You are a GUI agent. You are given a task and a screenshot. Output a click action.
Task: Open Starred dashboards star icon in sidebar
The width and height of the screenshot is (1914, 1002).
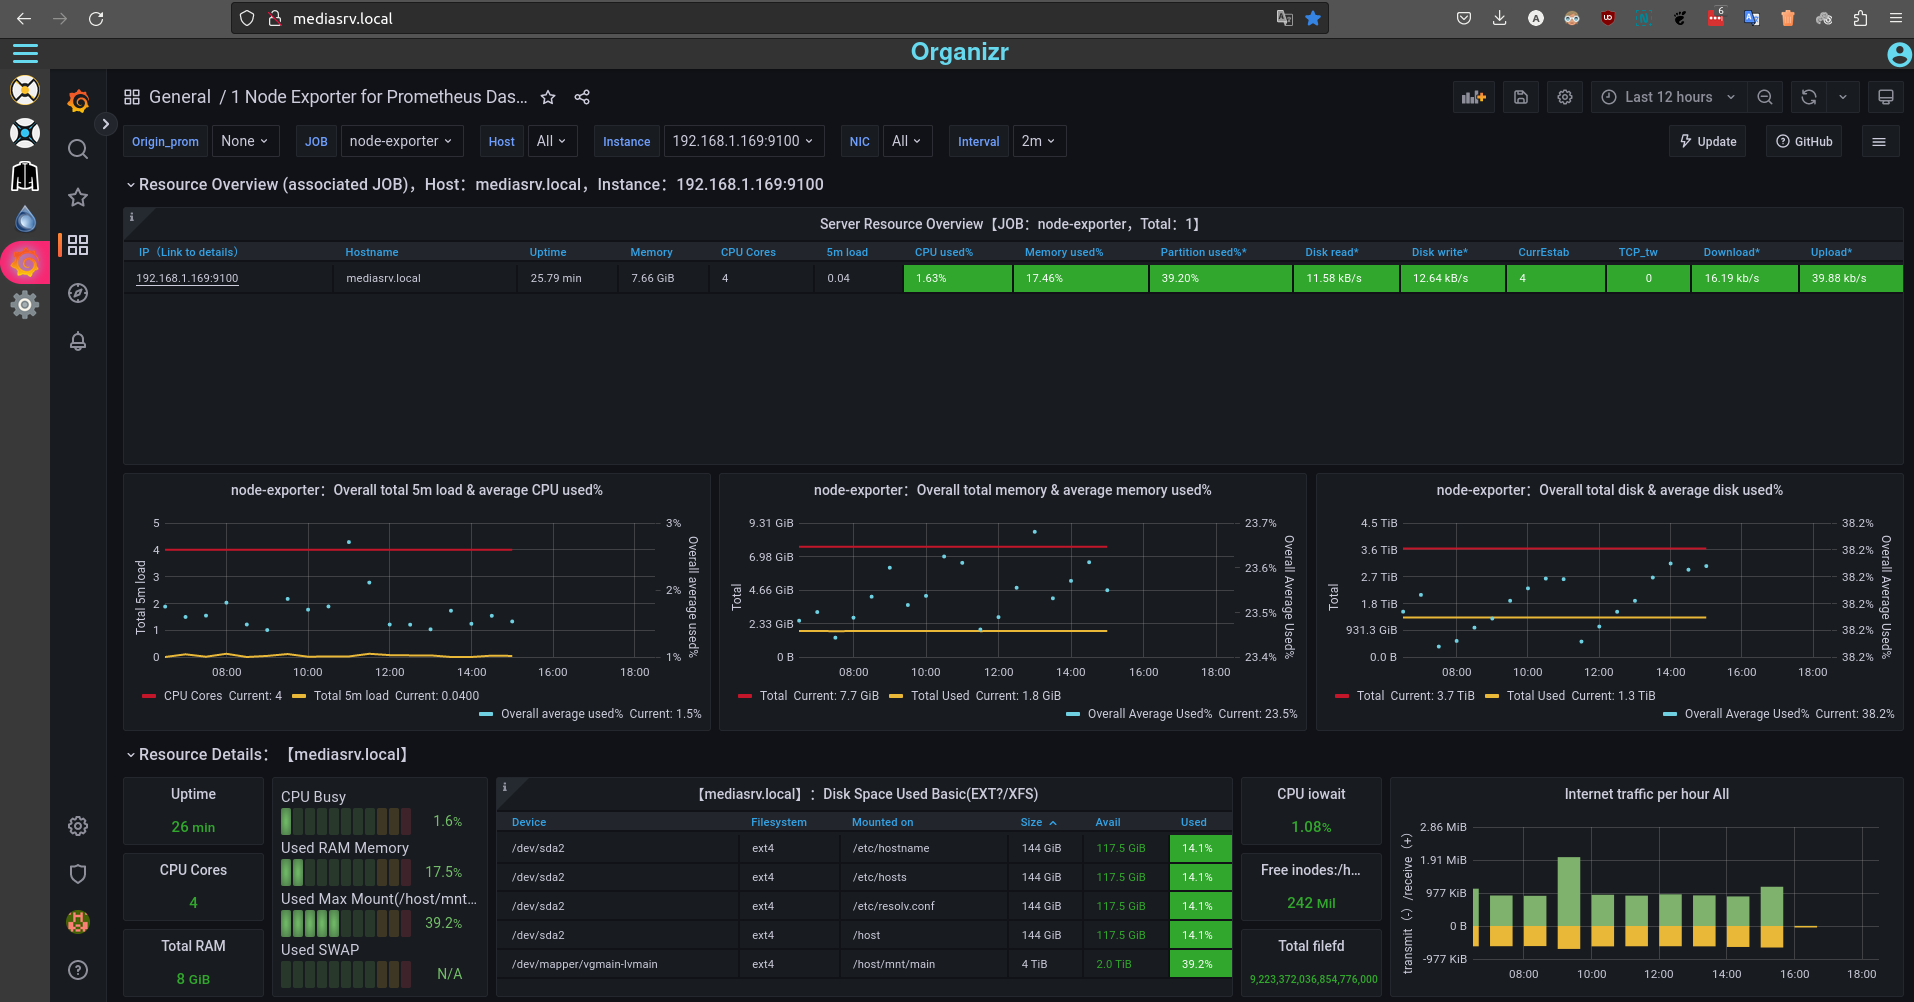[x=78, y=197]
